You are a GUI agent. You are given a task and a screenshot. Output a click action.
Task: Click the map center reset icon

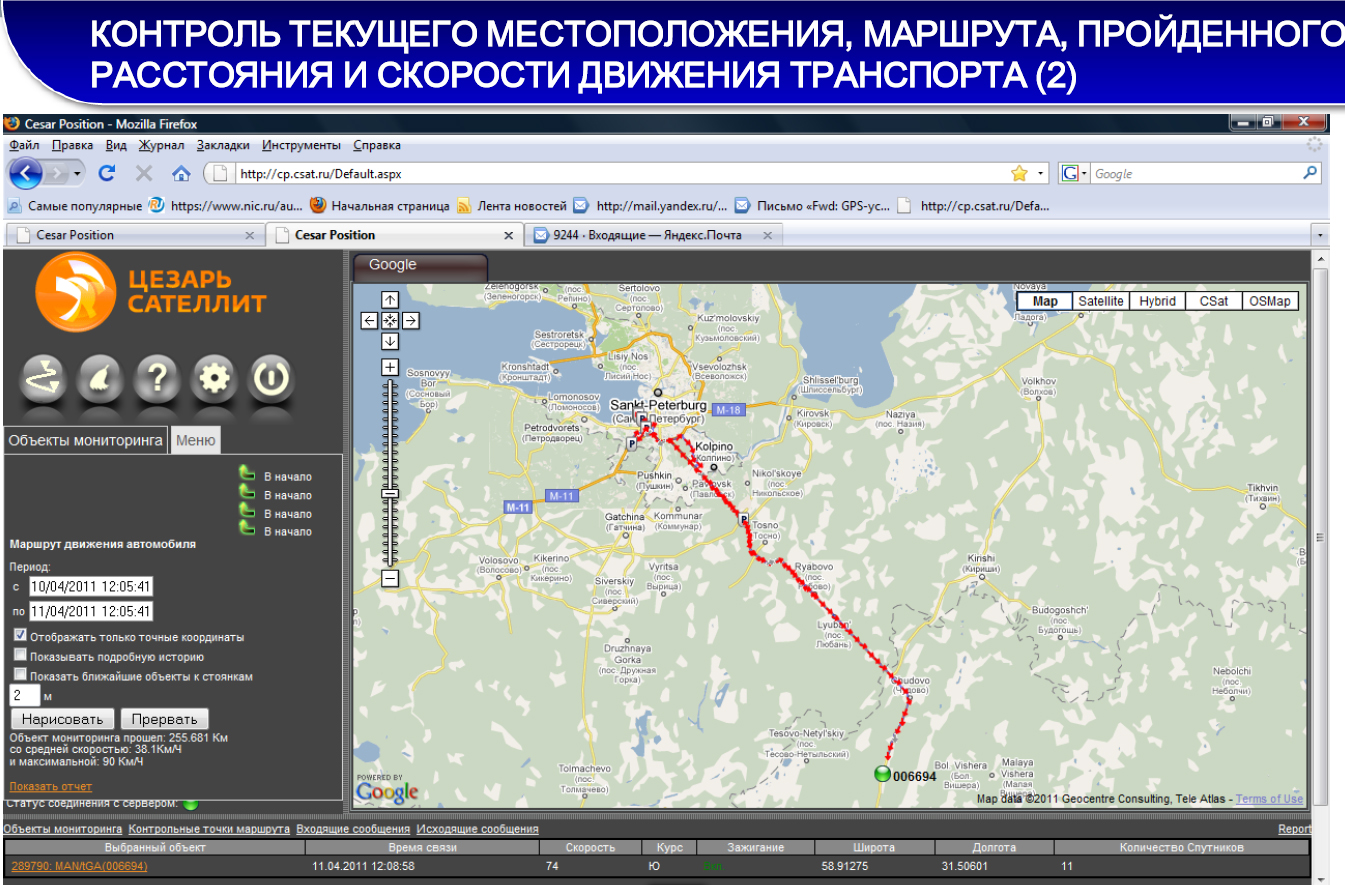click(390, 320)
